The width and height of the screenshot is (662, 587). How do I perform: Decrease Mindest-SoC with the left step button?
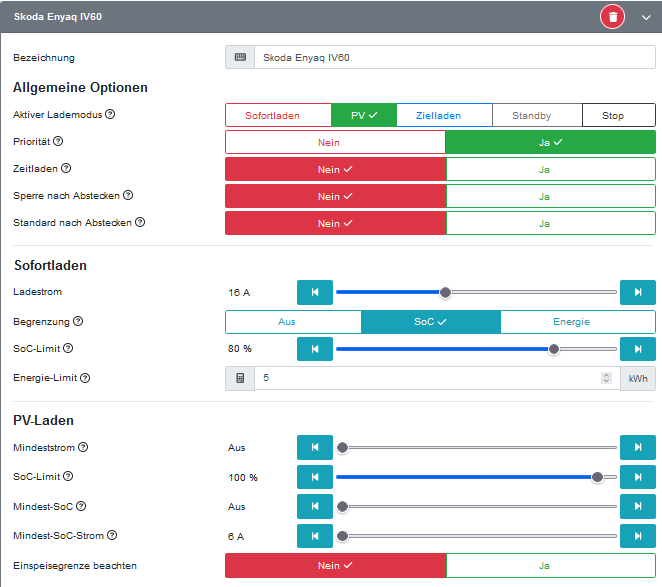[314, 507]
